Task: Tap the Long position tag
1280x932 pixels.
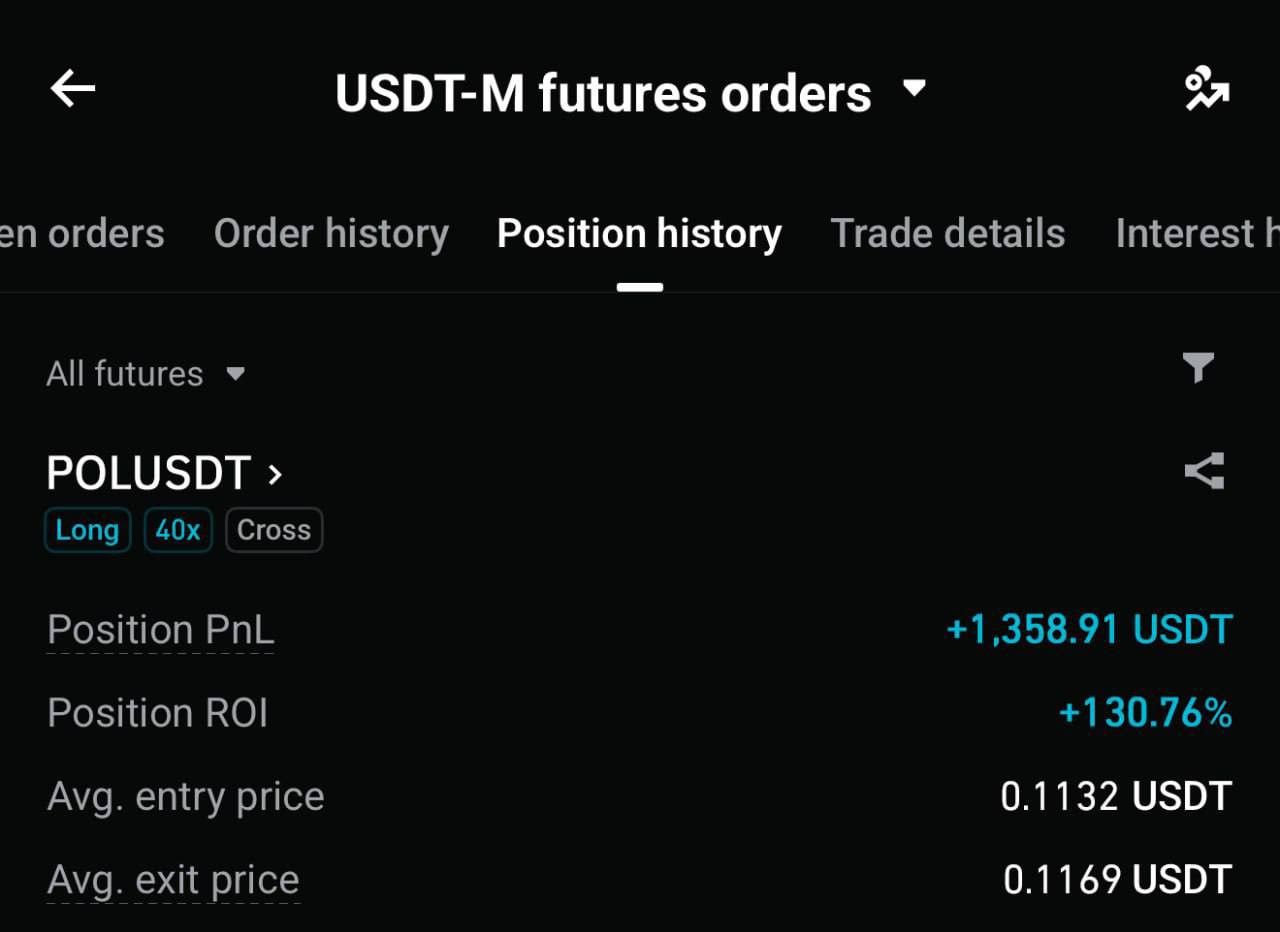Action: point(87,530)
